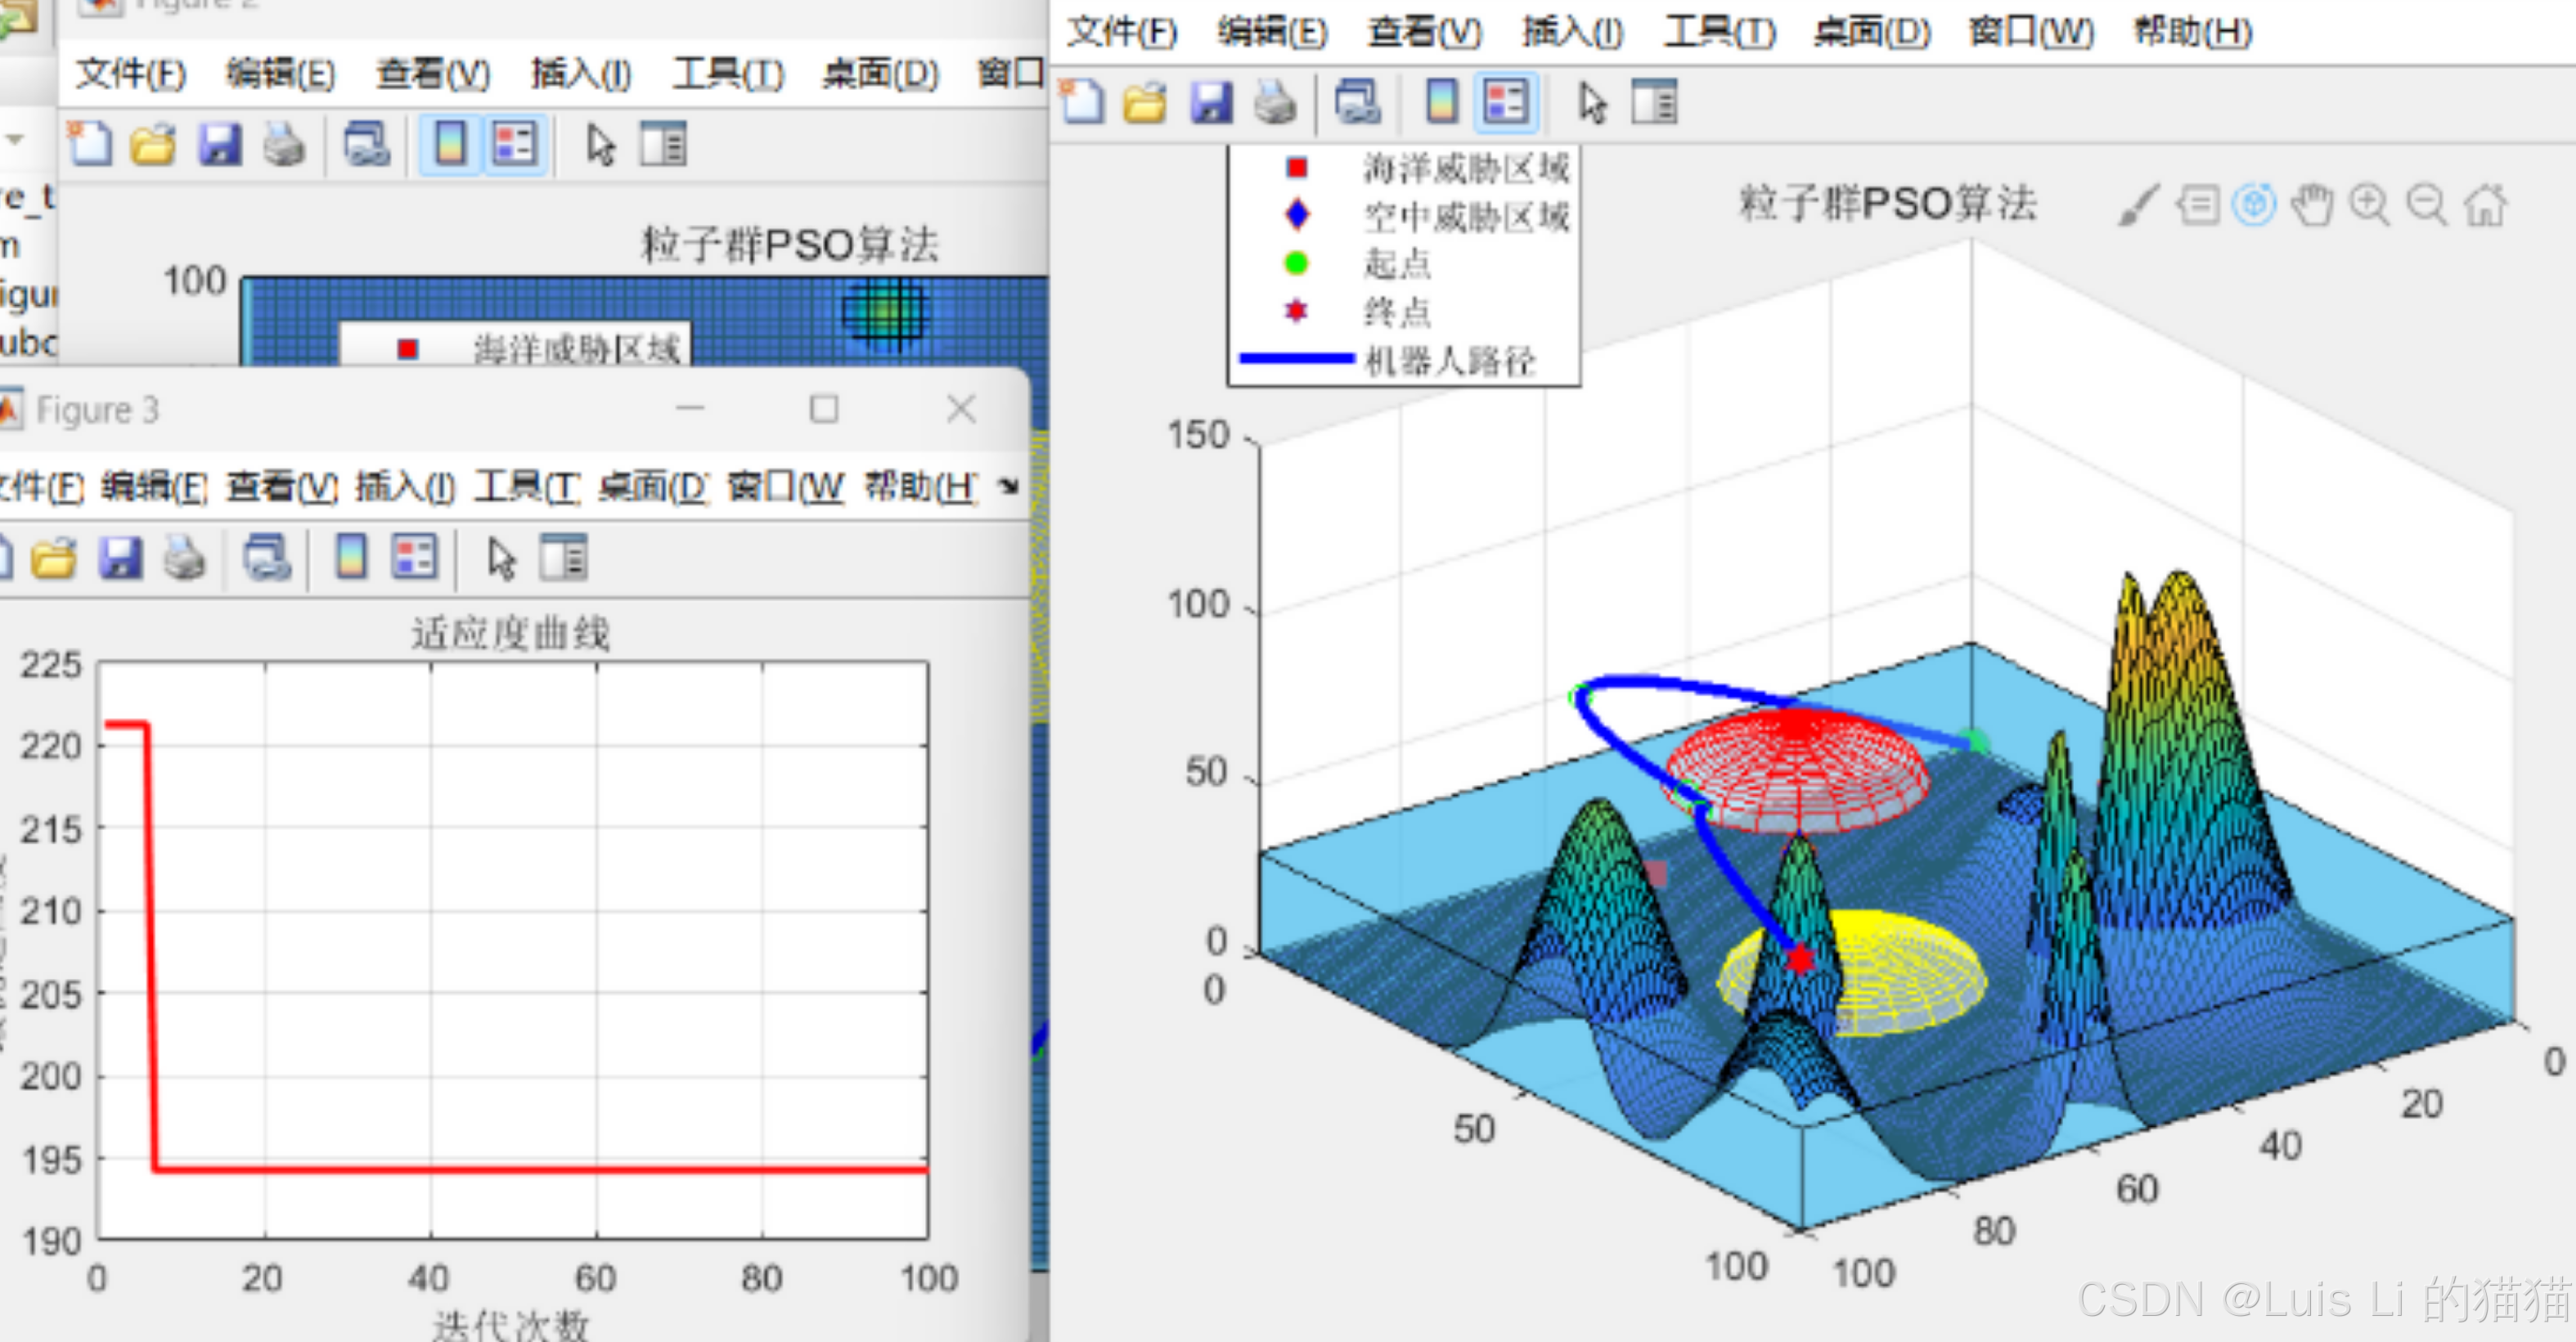Click the Save Figure icon in right window toolbar
The height and width of the screenshot is (1342, 2576).
click(x=1211, y=103)
